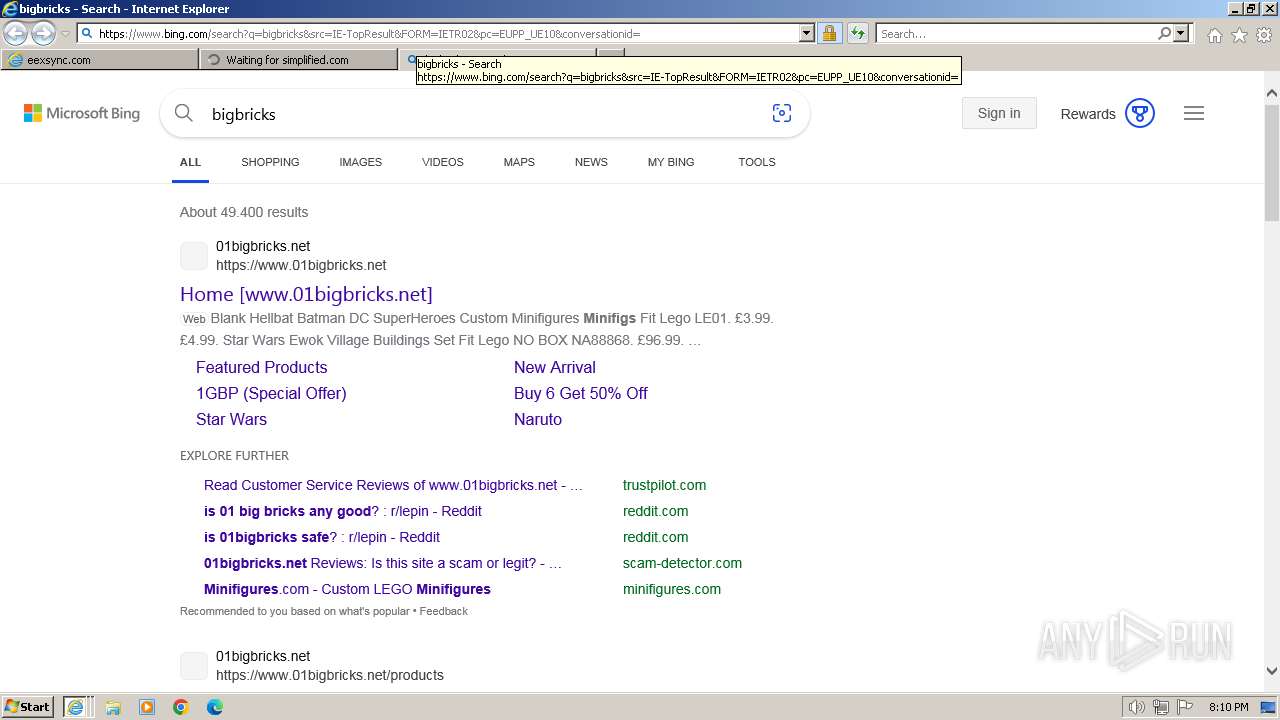
Task: Open the 1GBP (Special Offer) sitelink
Action: pos(271,393)
